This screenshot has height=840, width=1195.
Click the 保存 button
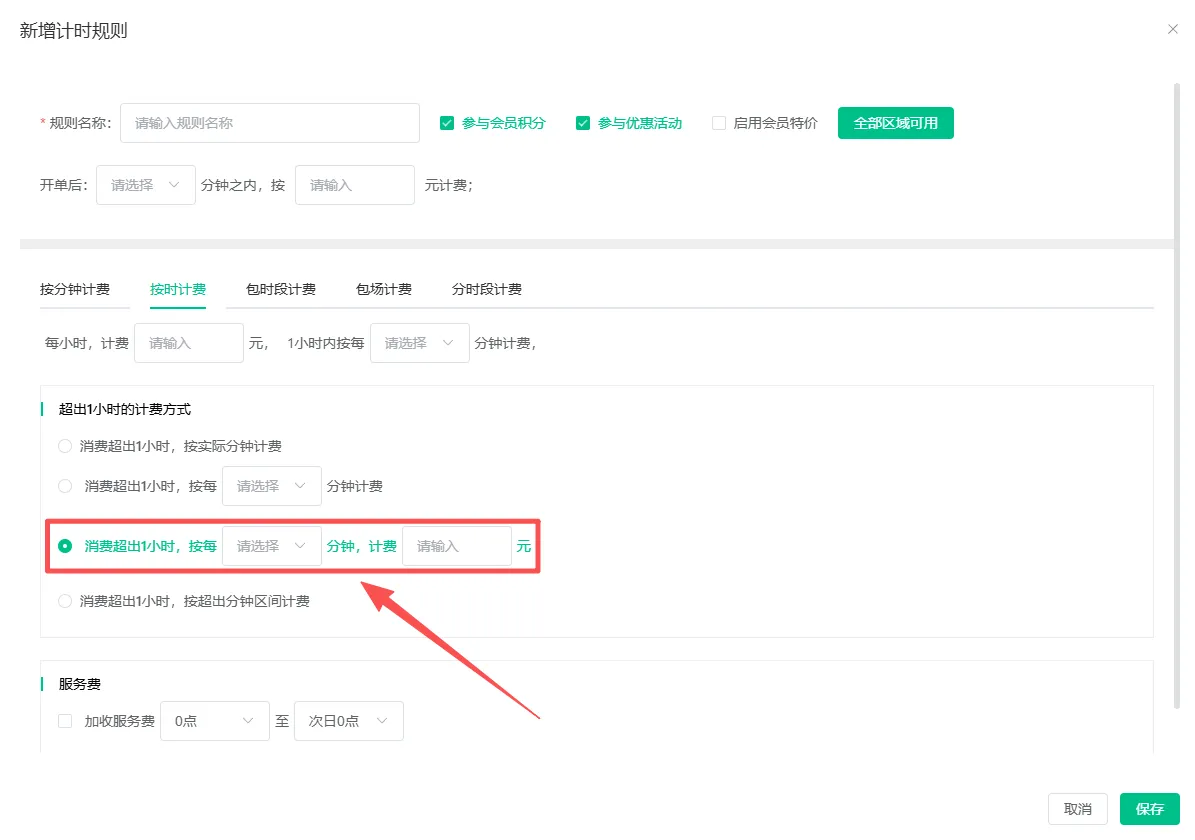pyautogui.click(x=1150, y=809)
